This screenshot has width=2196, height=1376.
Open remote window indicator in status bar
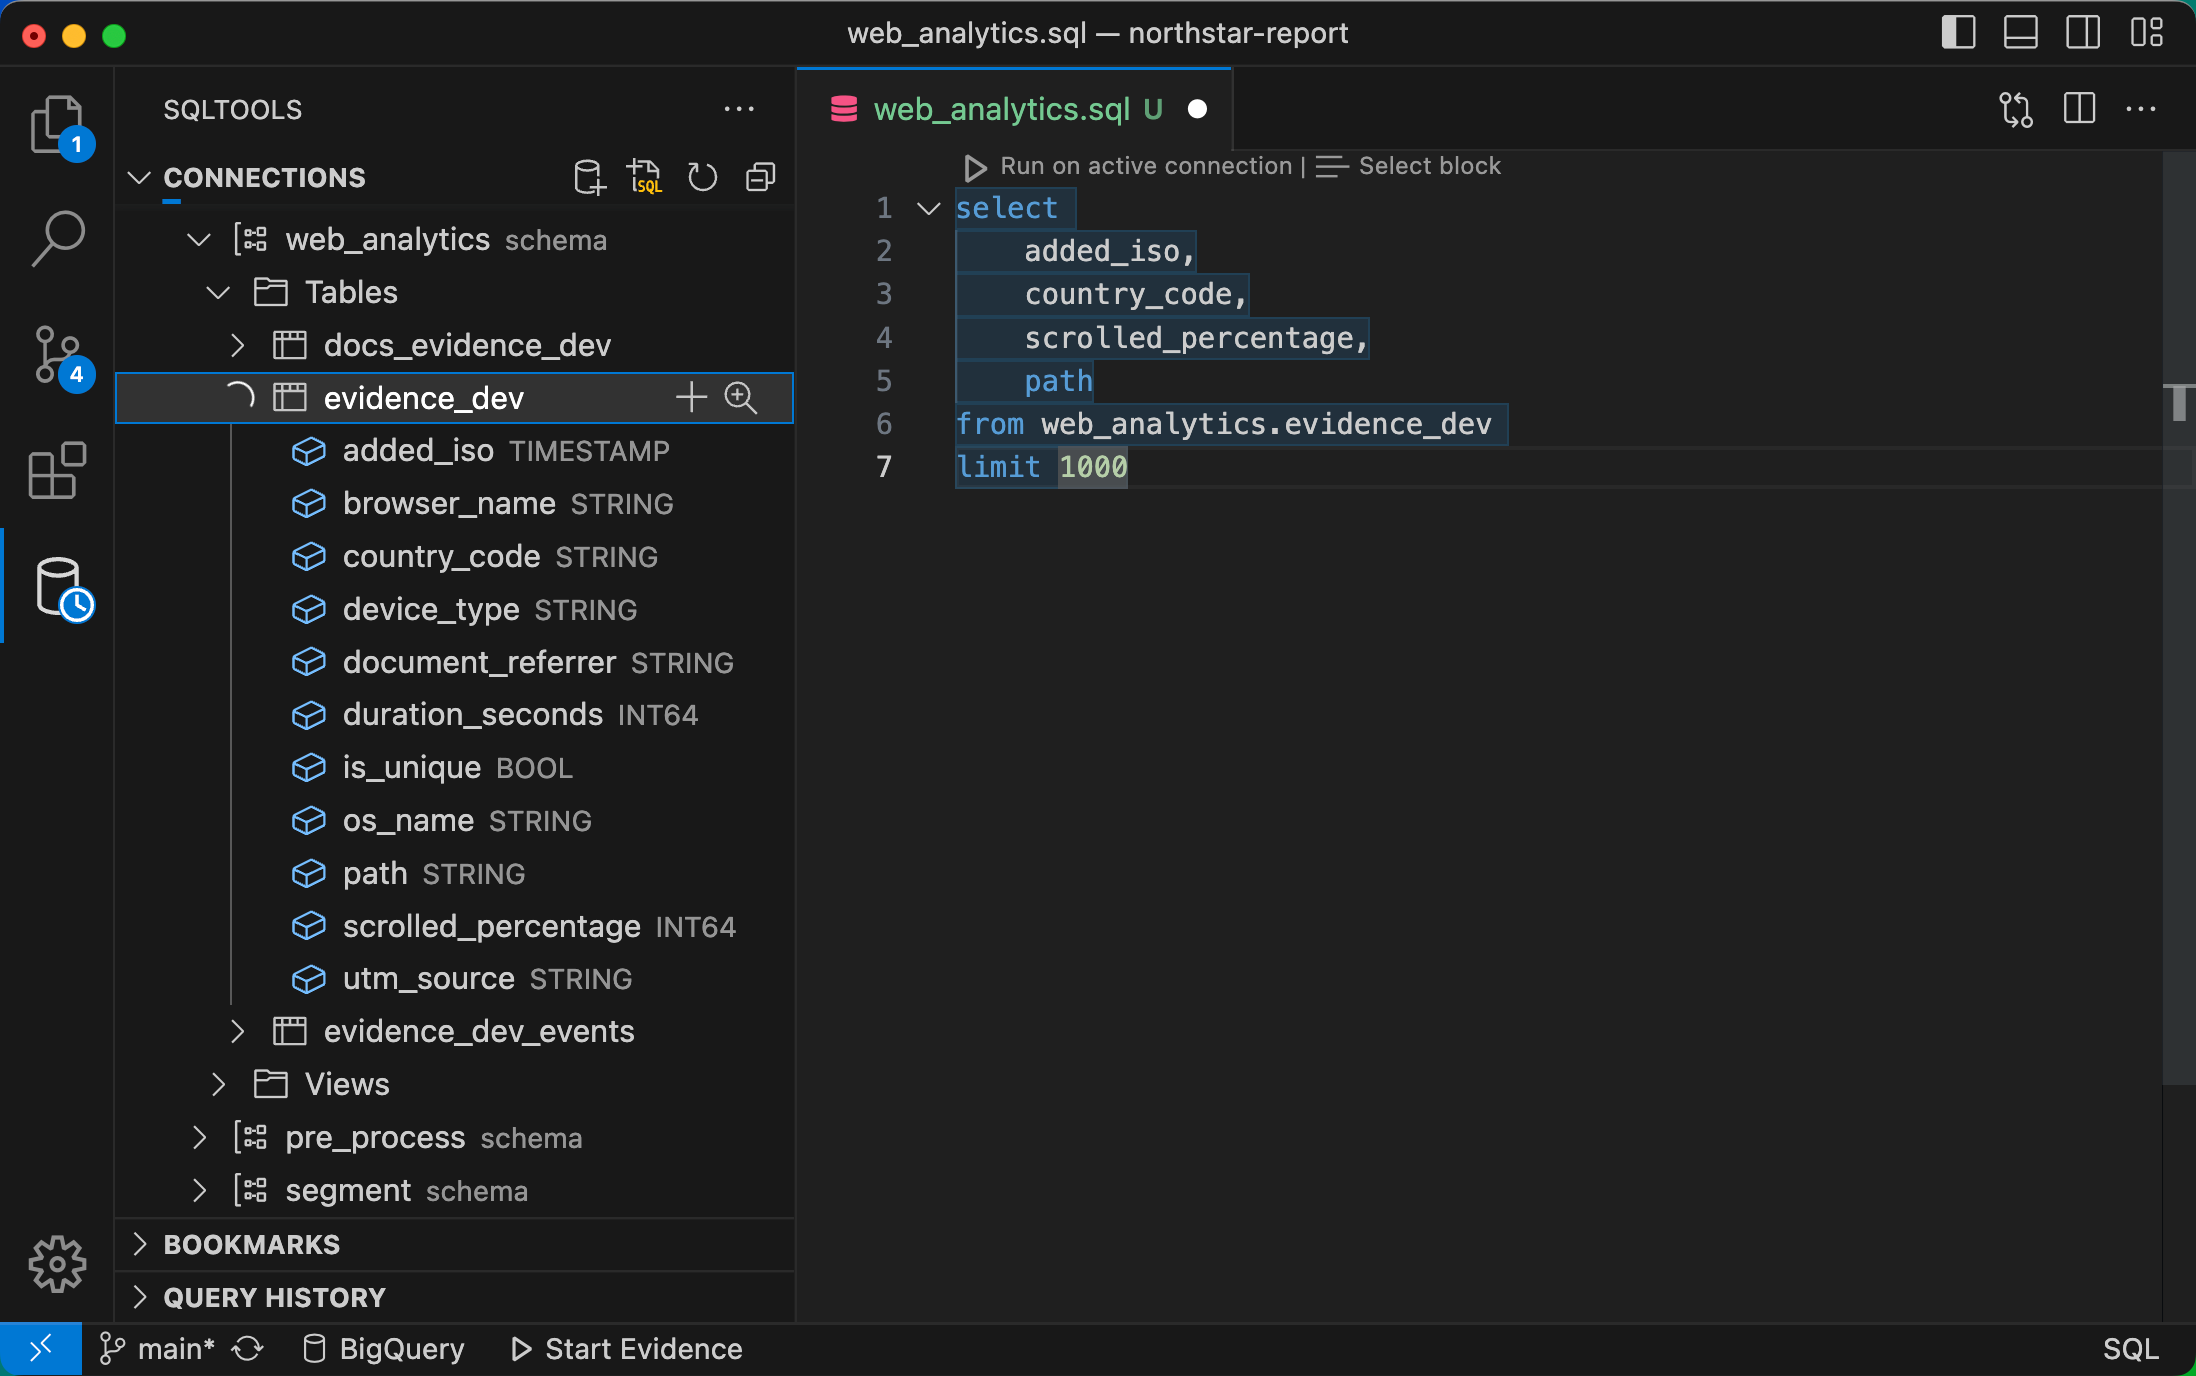pos(41,1349)
